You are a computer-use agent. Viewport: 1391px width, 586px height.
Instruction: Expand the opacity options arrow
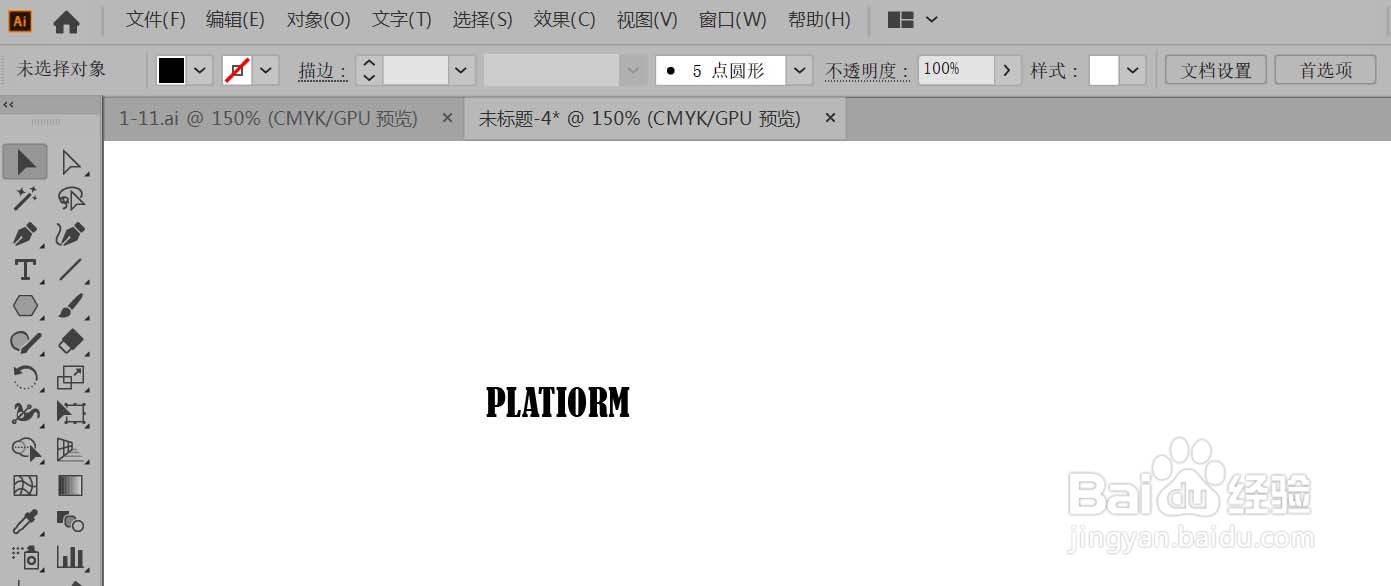pyautogui.click(x=1007, y=70)
